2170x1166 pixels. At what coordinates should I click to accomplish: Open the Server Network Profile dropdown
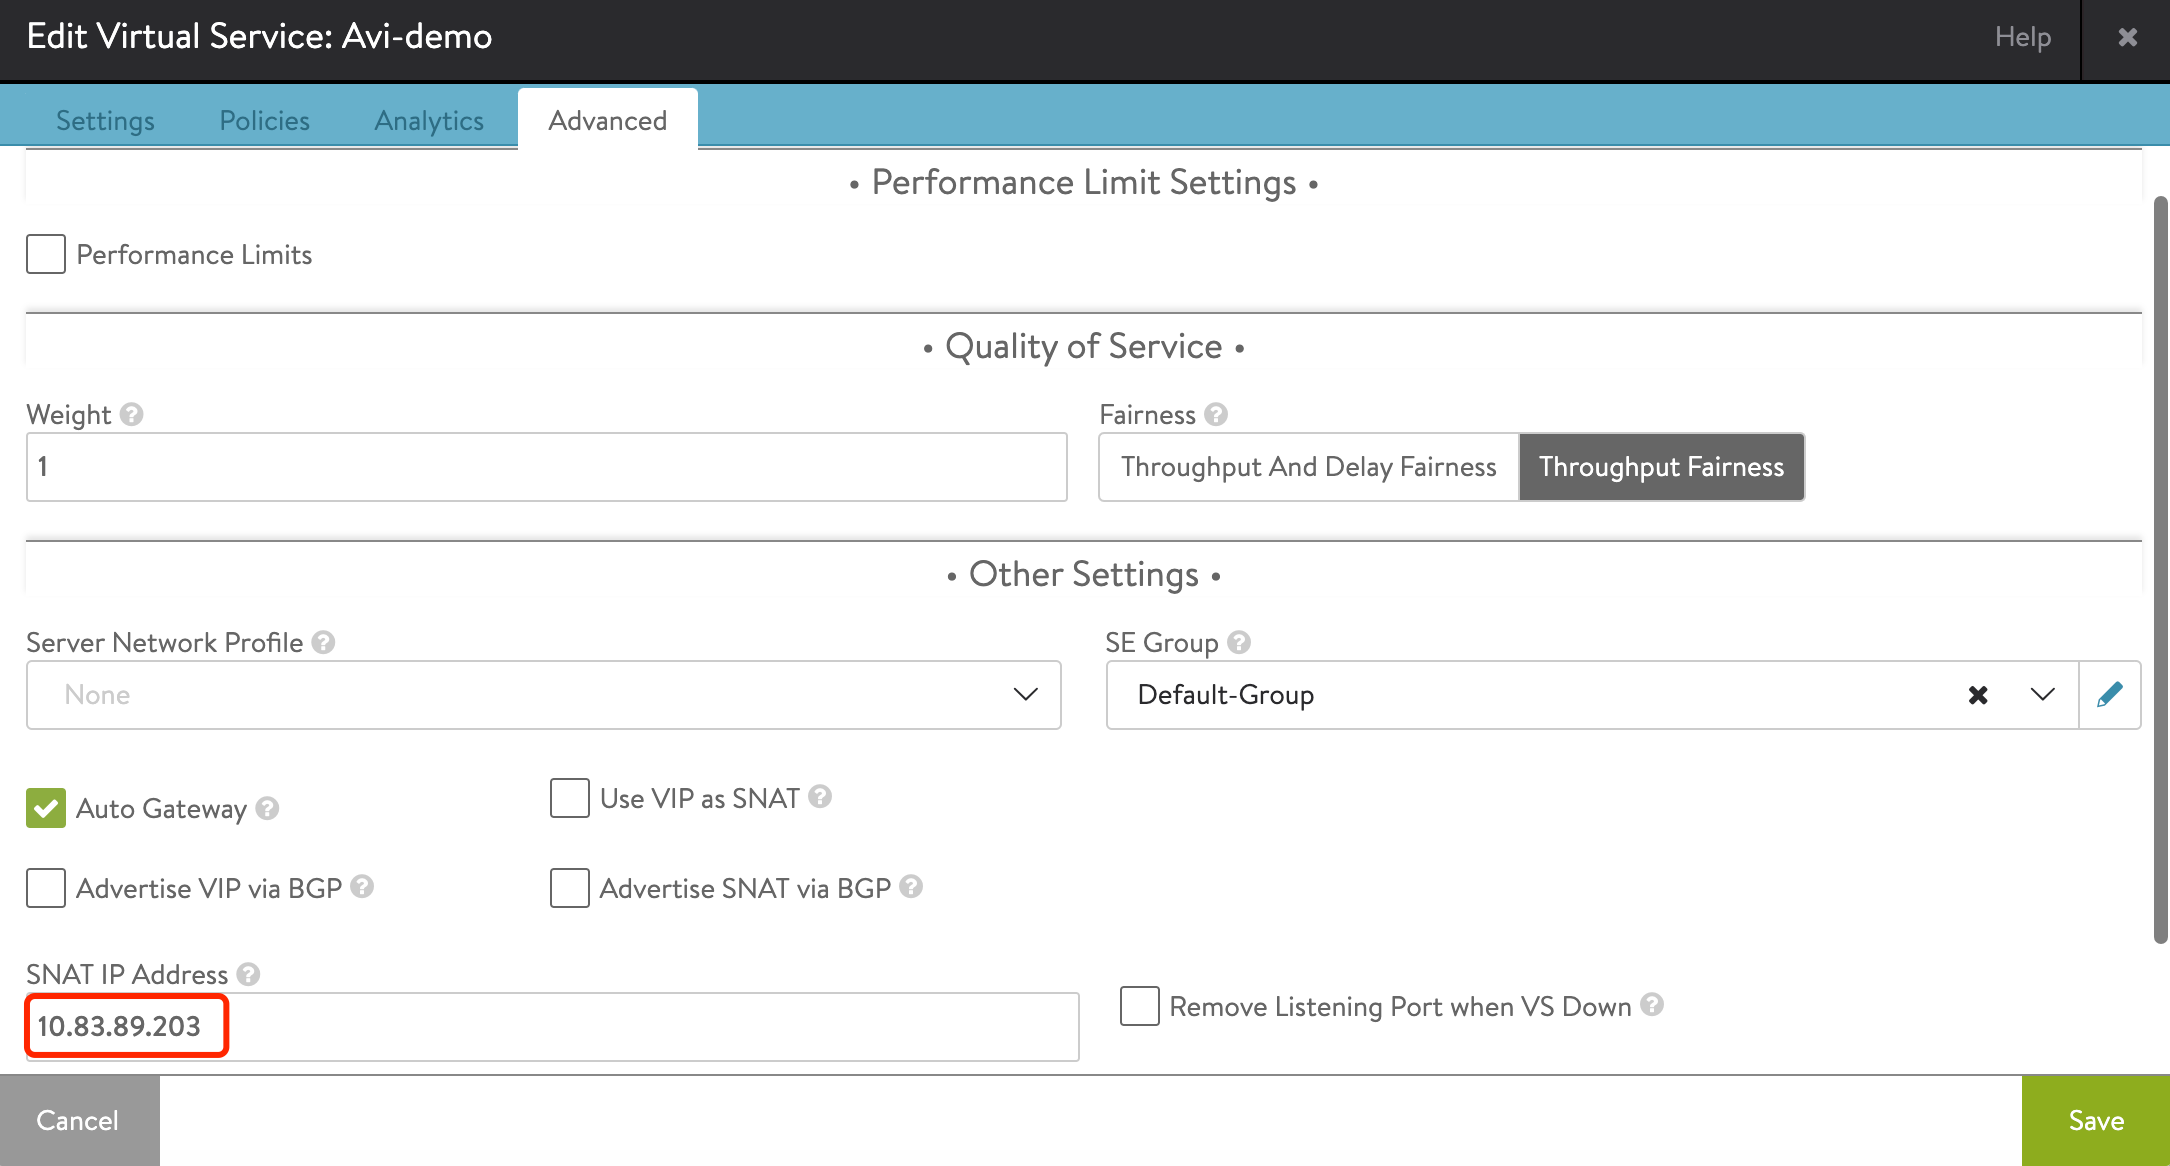[x=544, y=695]
